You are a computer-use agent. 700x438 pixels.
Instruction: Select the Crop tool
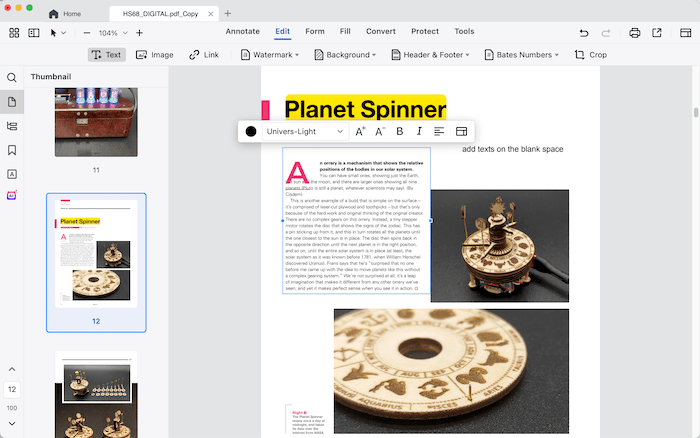click(x=590, y=55)
